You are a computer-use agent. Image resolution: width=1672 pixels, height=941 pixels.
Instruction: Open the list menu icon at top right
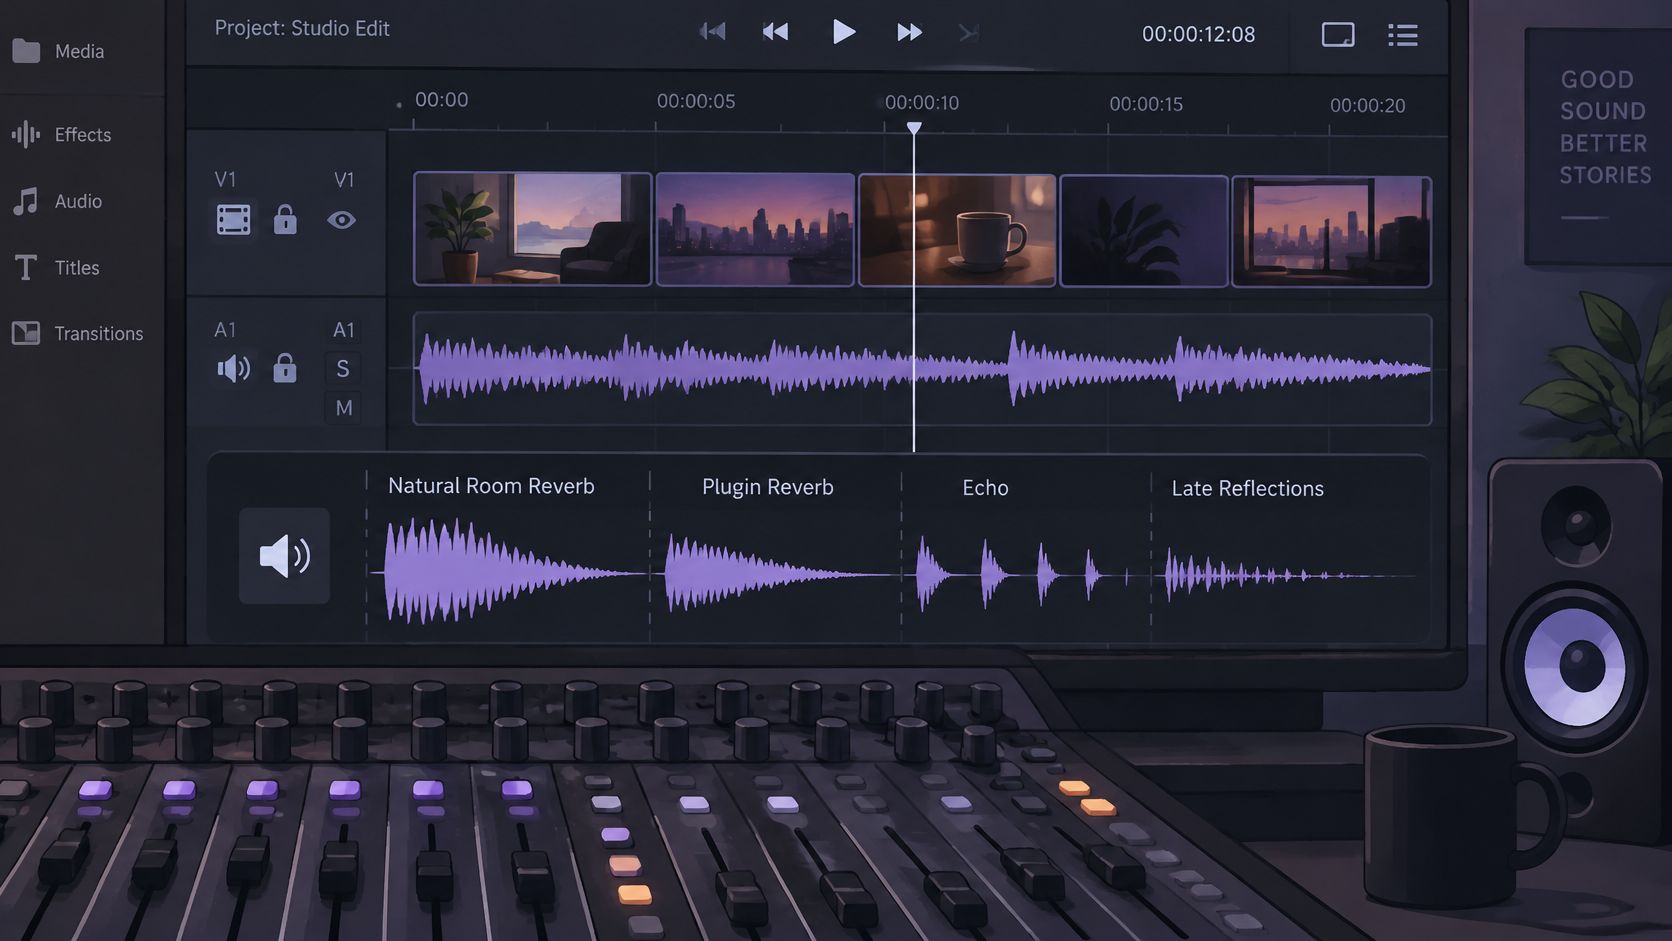pyautogui.click(x=1403, y=35)
